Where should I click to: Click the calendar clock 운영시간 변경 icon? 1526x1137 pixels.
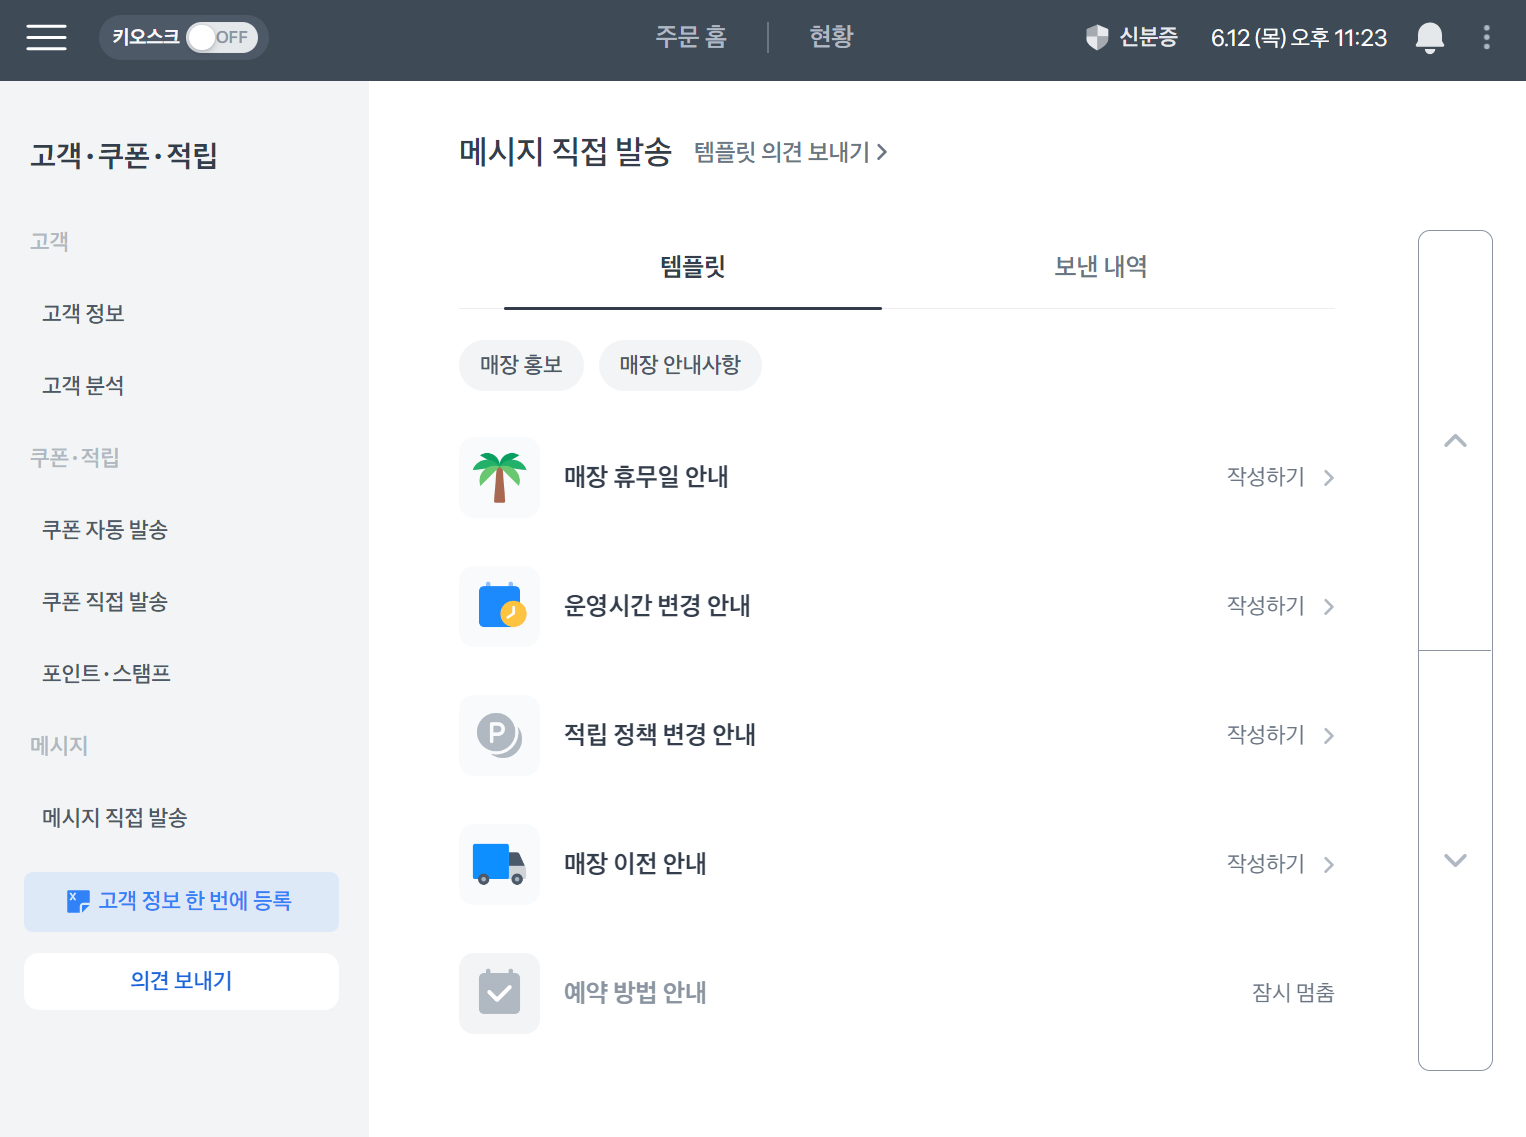[499, 606]
